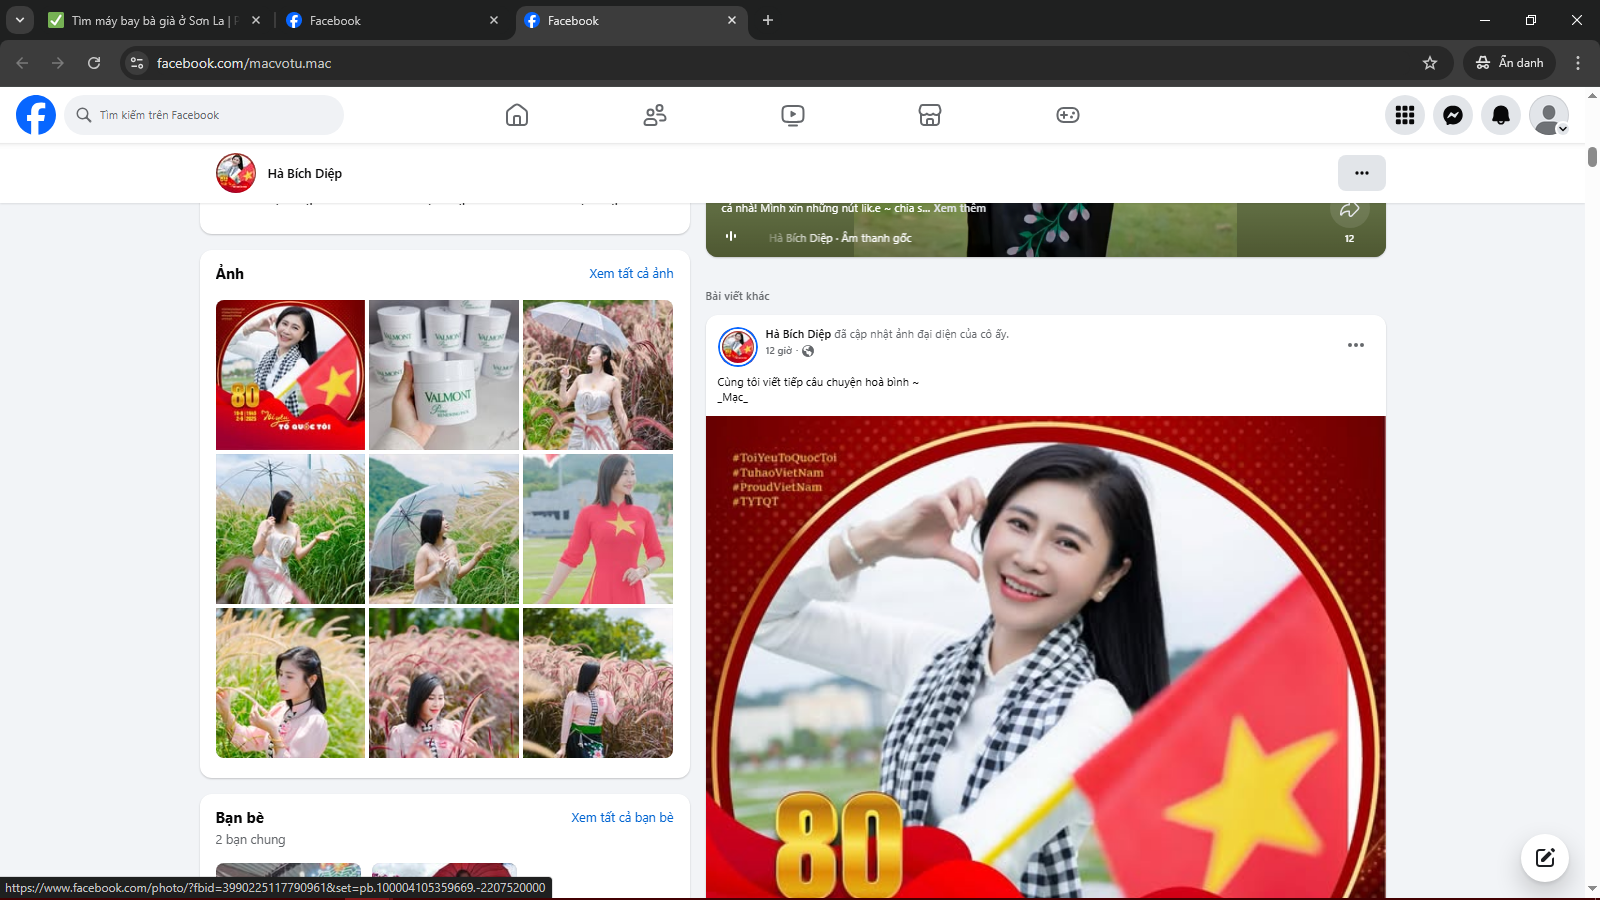Open profile header more options button

click(x=1361, y=173)
